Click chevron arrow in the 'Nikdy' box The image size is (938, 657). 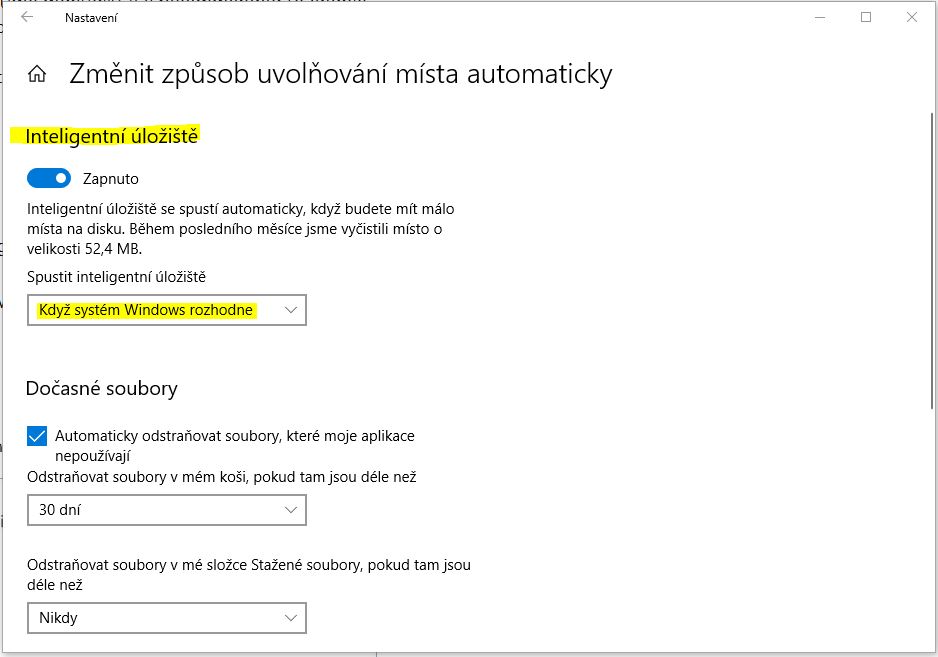pyautogui.click(x=291, y=618)
